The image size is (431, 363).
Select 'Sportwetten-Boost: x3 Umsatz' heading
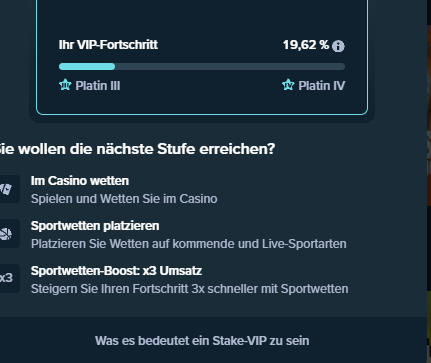click(116, 271)
